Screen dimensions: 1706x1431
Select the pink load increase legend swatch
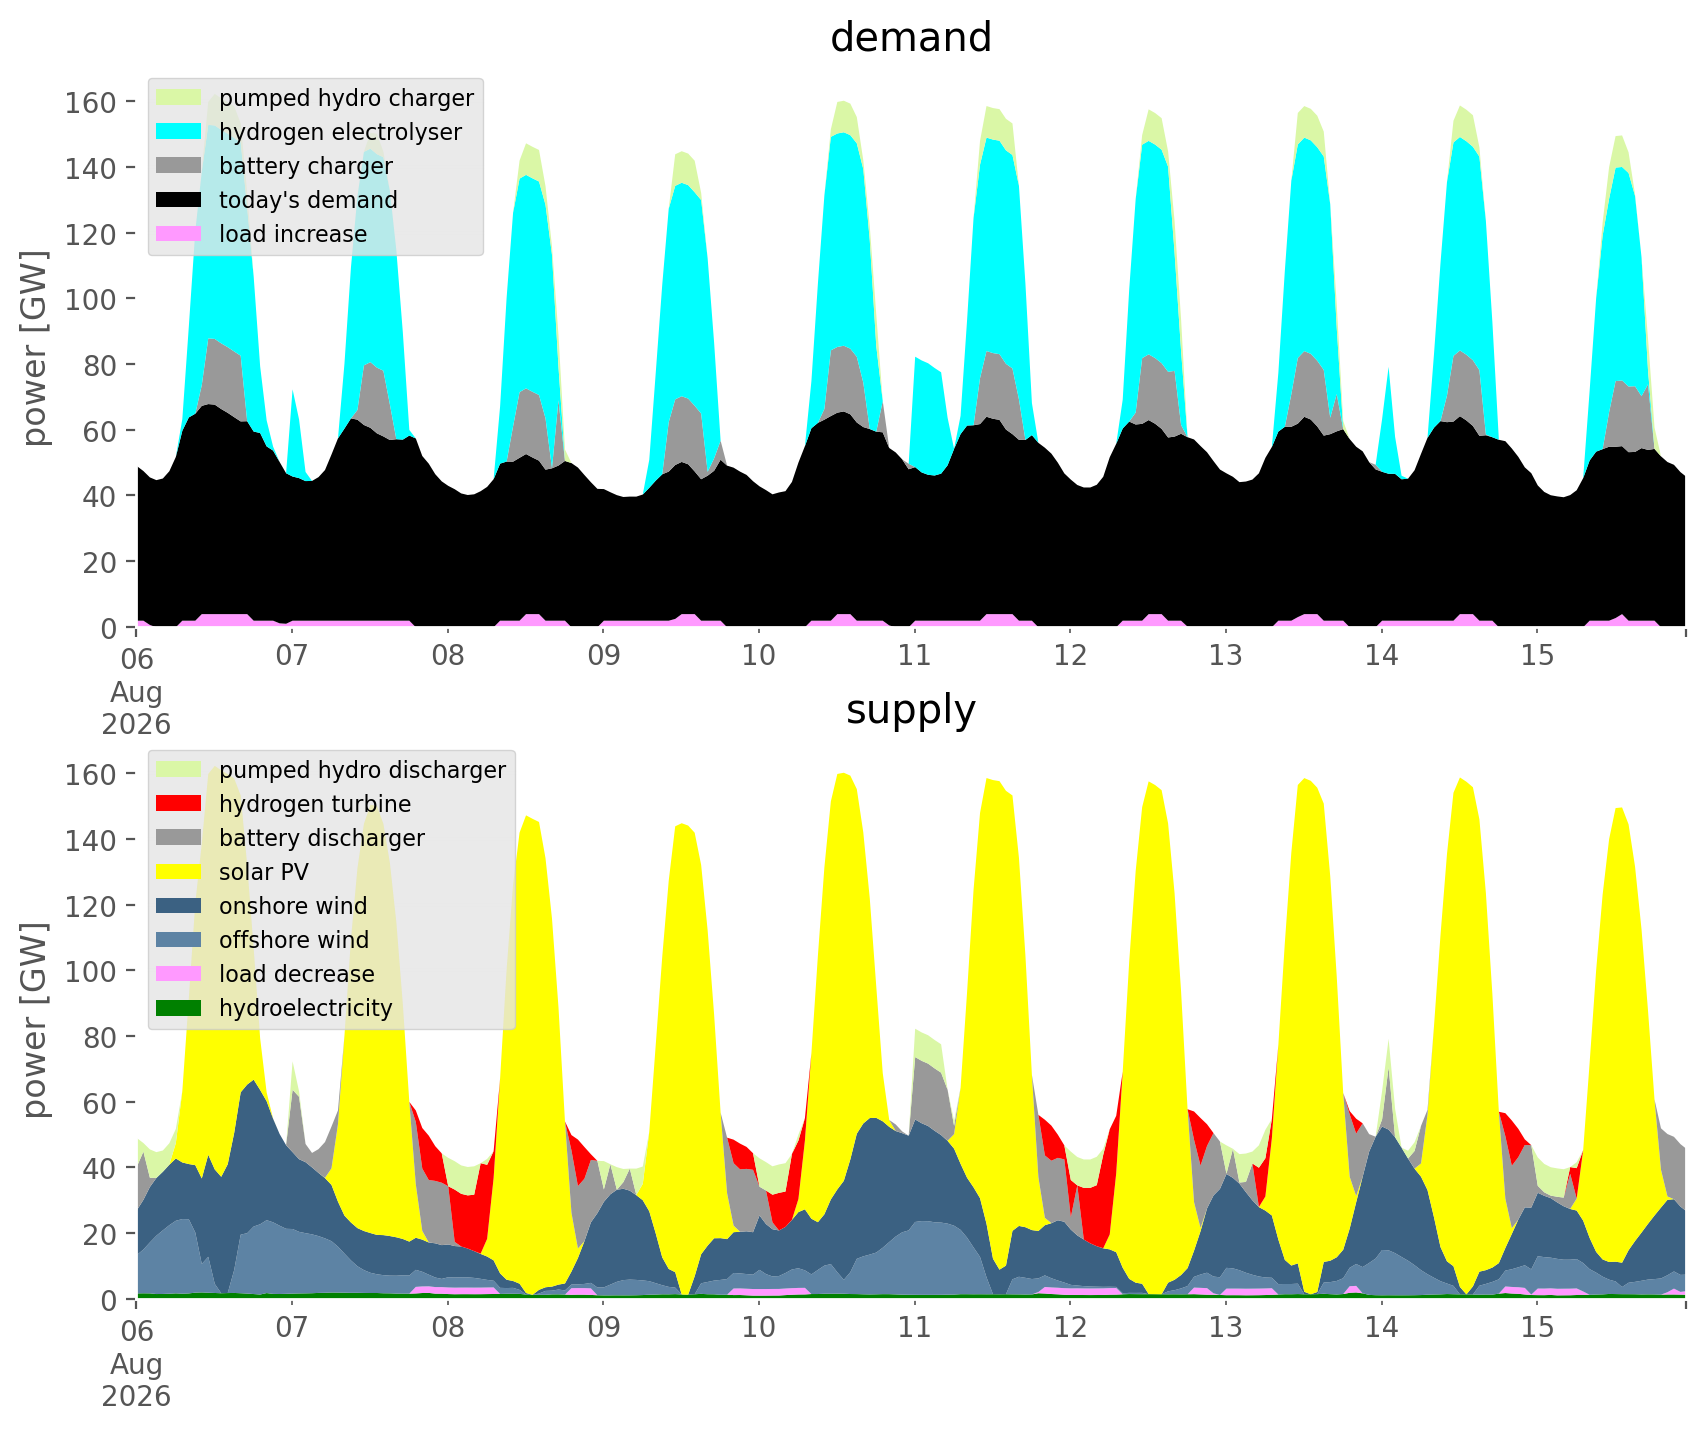[180, 234]
